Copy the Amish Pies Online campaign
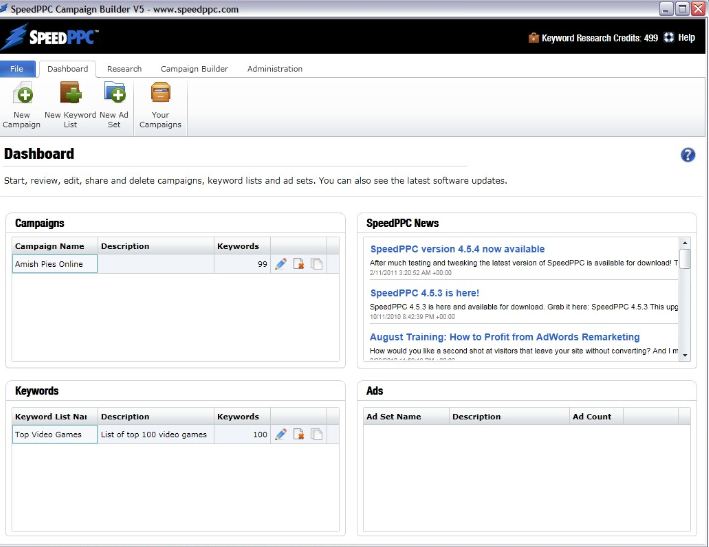Screen dimensions: 709x547 pyautogui.click(x=316, y=264)
